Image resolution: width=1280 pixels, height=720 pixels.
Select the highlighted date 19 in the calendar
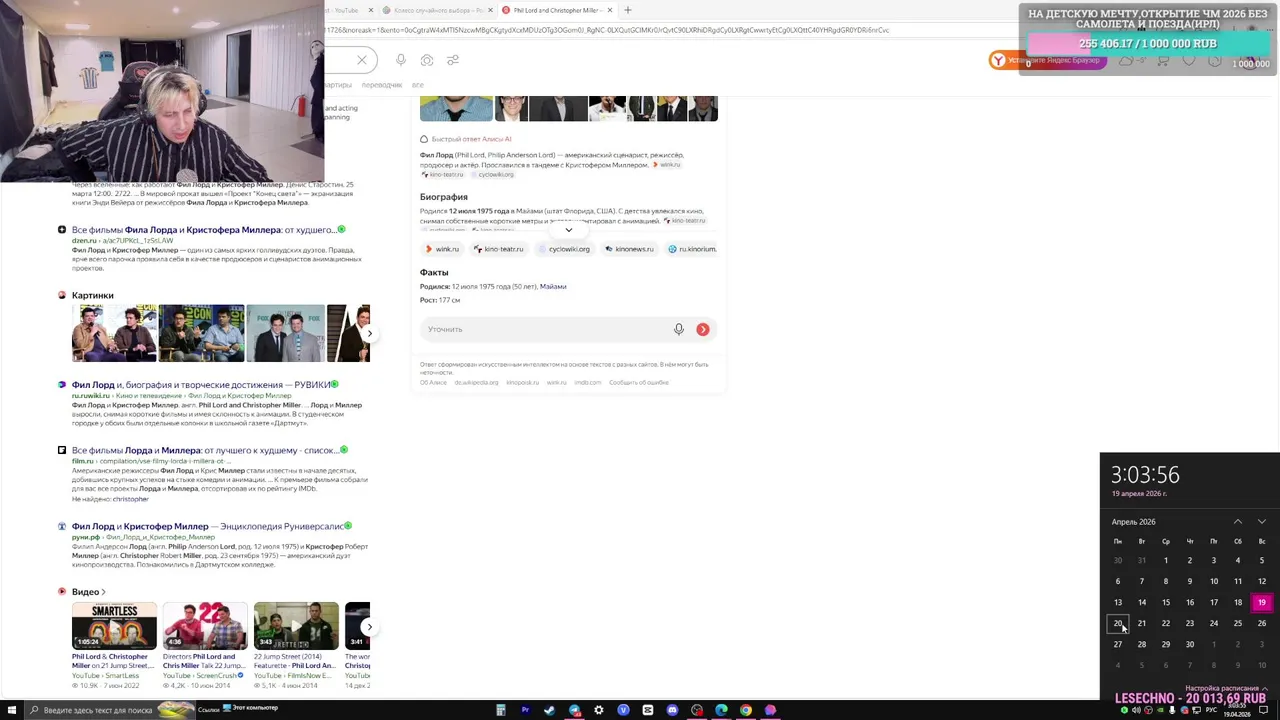(1262, 603)
